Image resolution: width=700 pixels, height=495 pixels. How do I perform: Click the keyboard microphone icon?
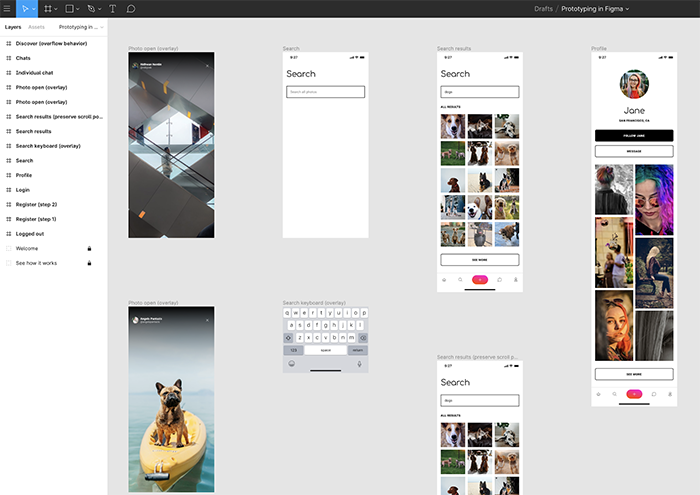359,364
